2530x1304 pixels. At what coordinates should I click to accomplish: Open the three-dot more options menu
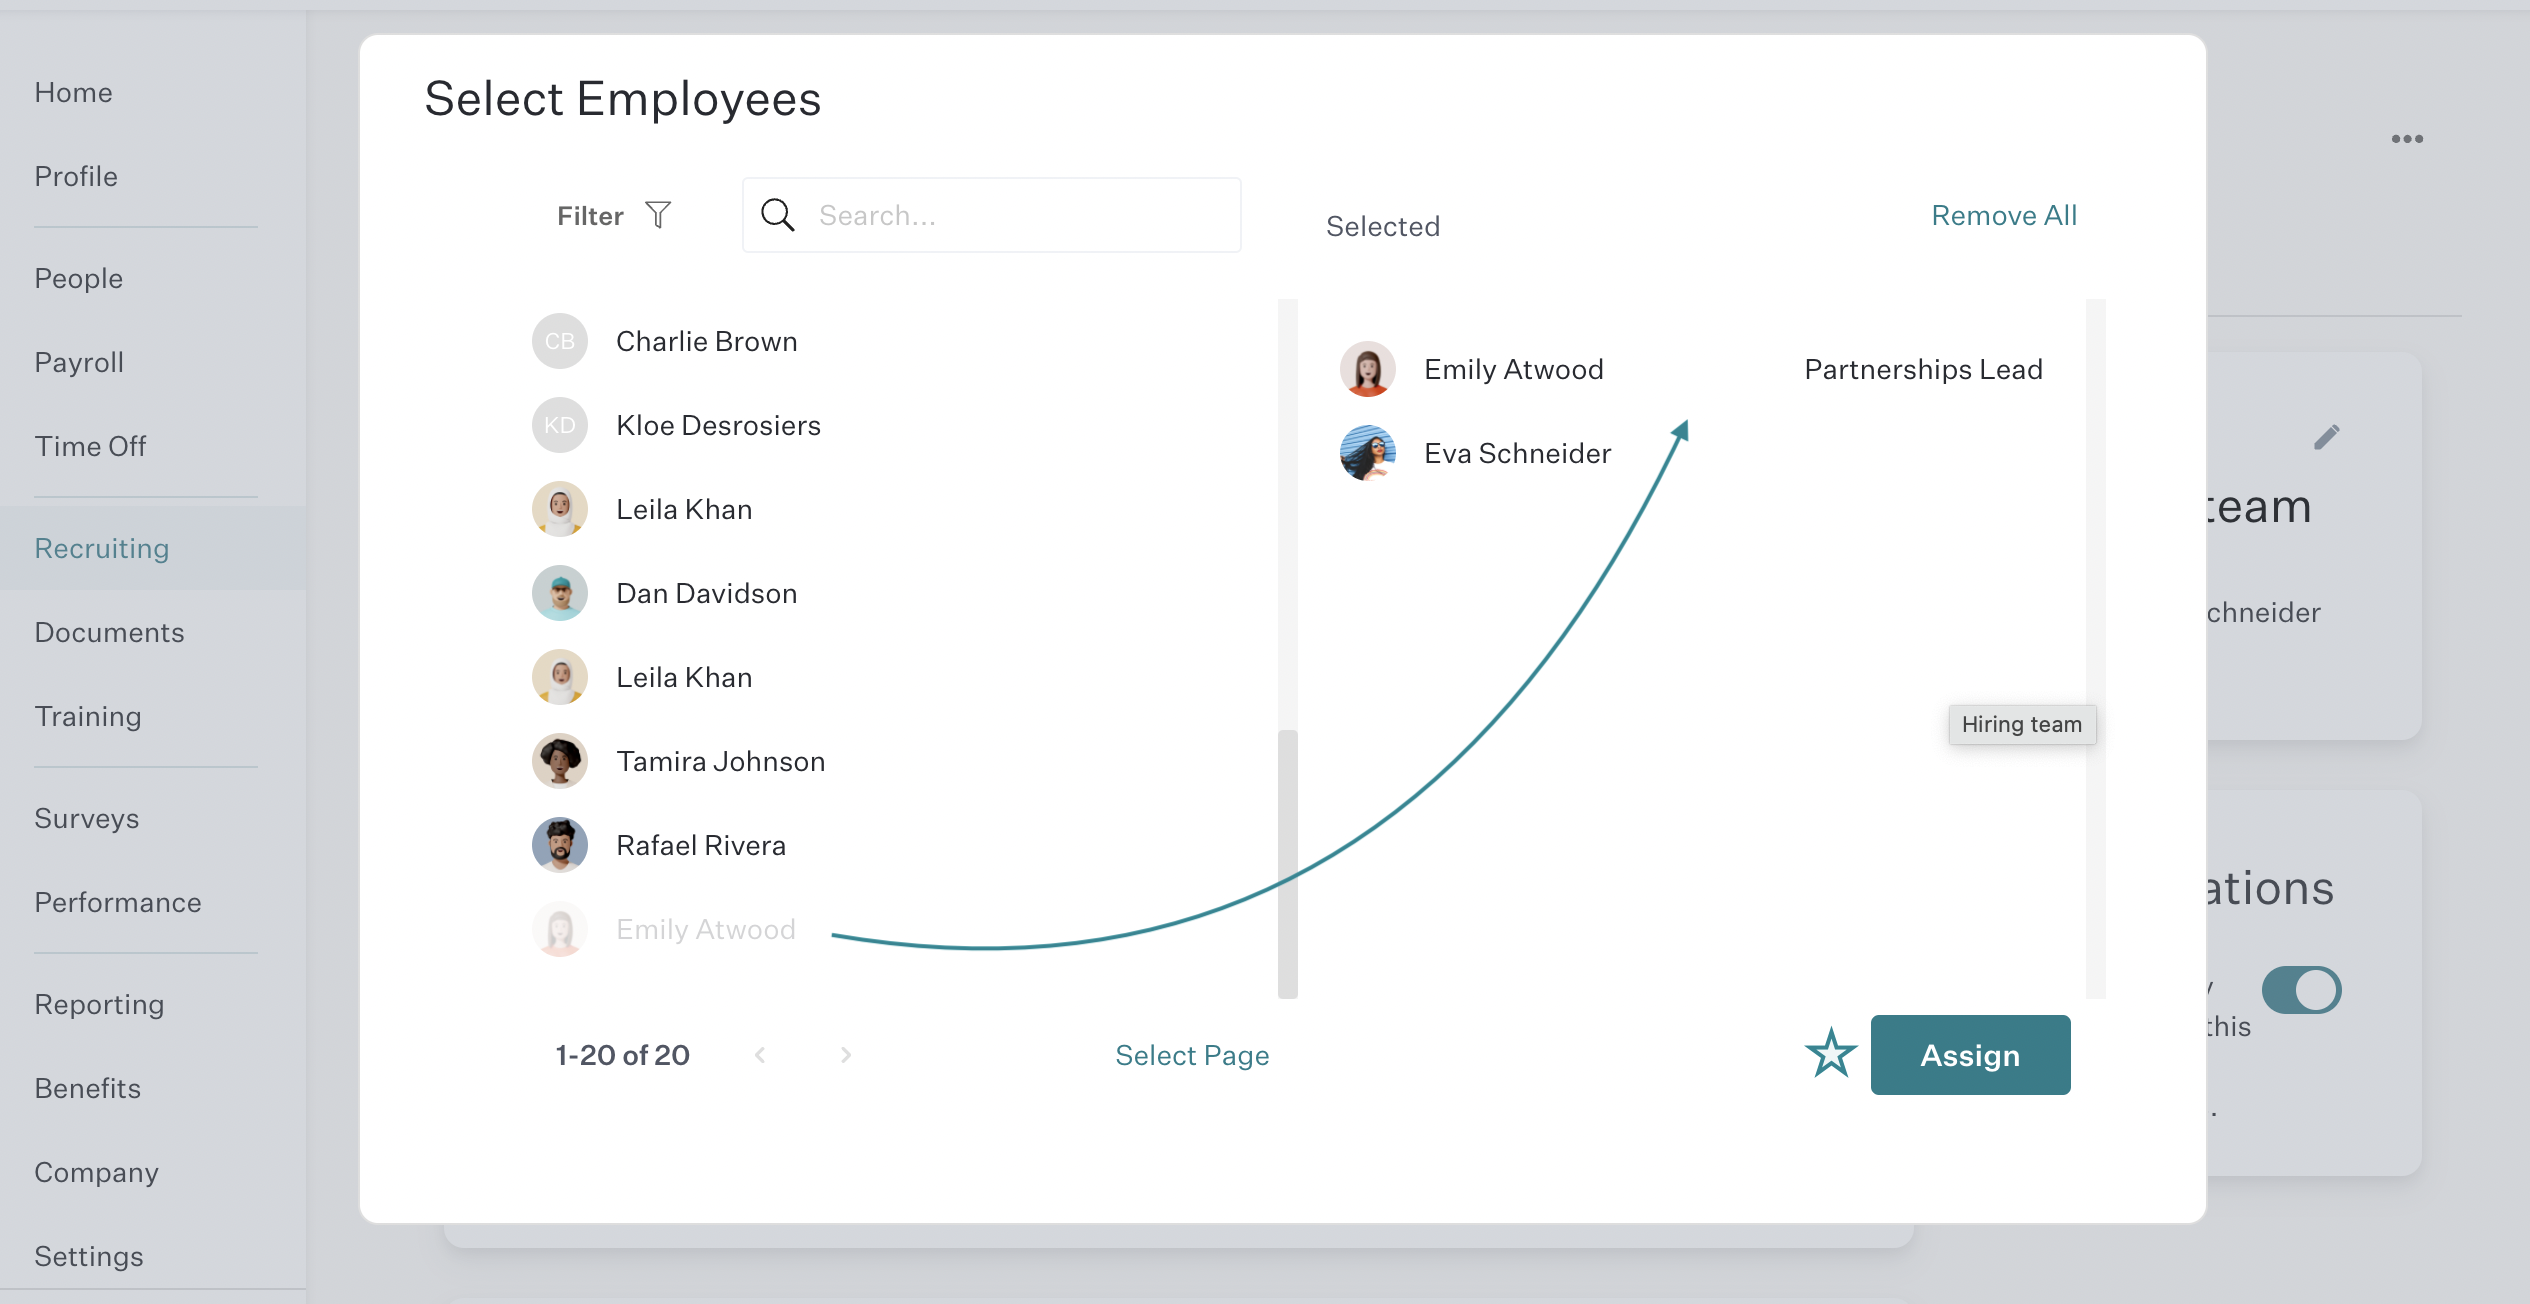click(2407, 139)
